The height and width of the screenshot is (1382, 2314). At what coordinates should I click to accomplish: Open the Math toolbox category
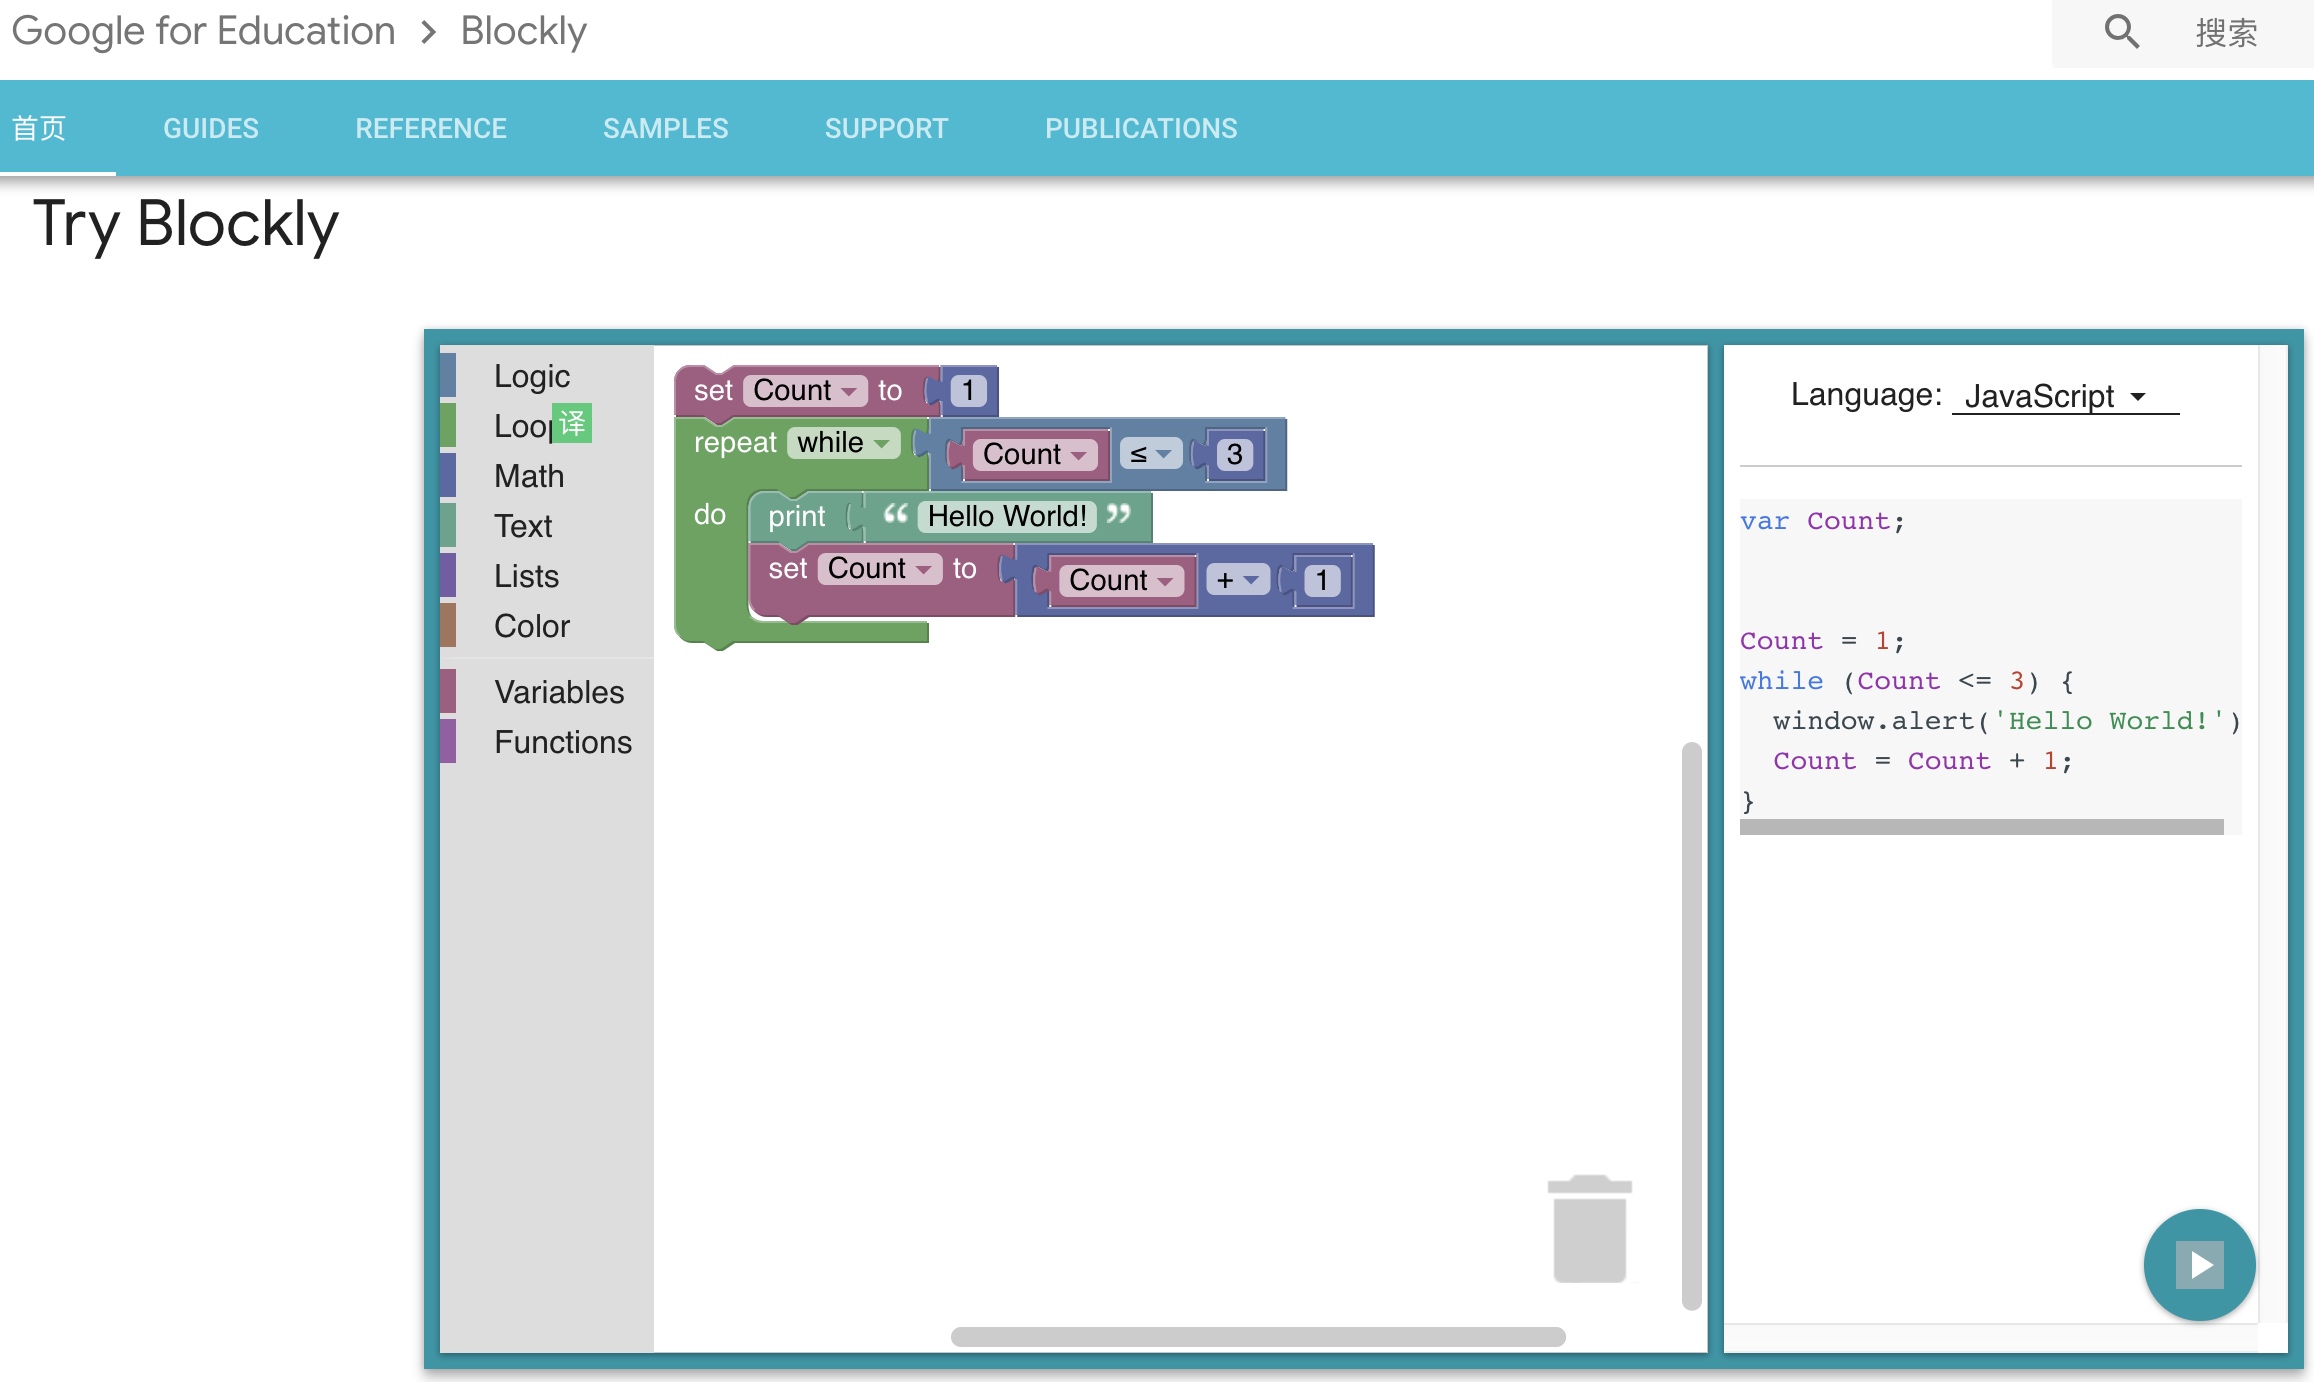pyautogui.click(x=546, y=476)
